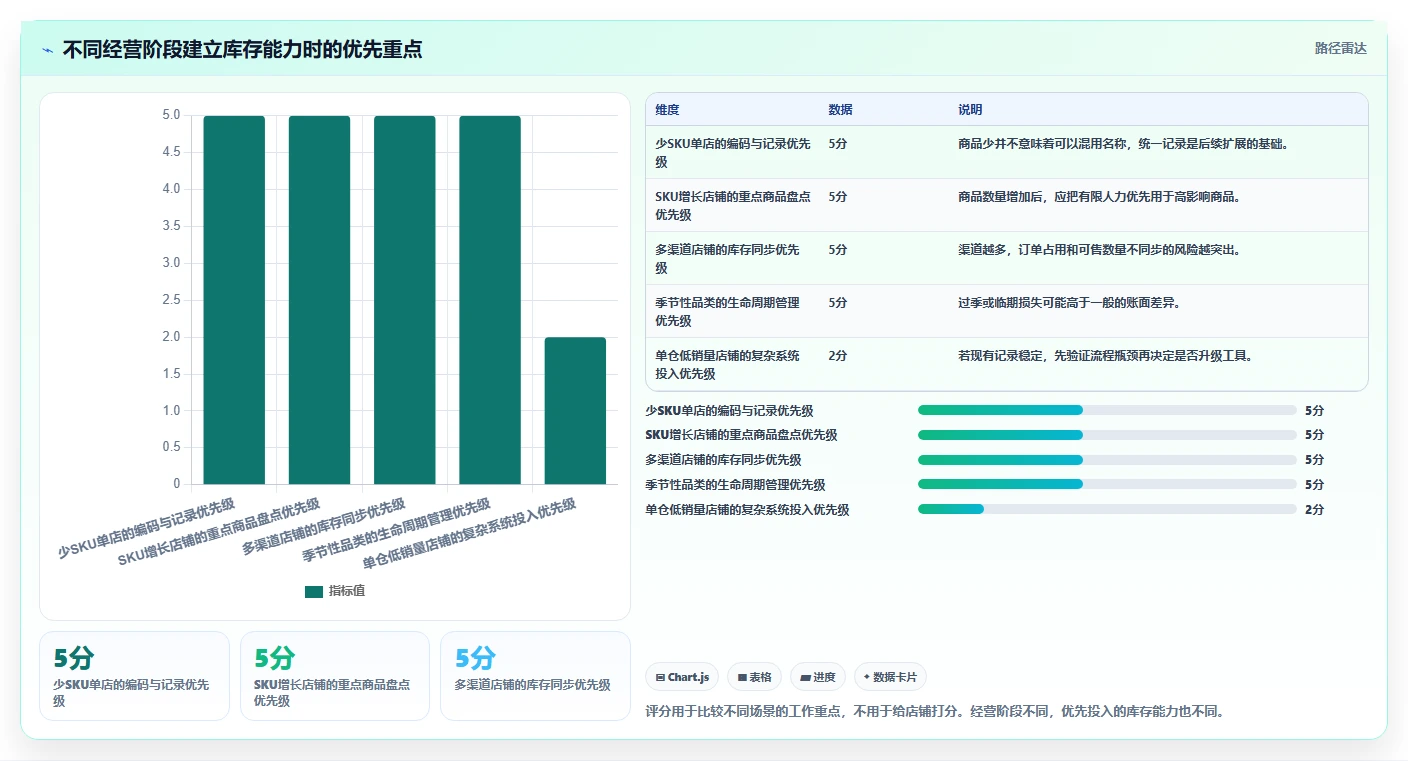Click the short bar for 单仓低销量店铺的复杂系统投入优先级
The width and height of the screenshot is (1408, 761).
[x=575, y=411]
